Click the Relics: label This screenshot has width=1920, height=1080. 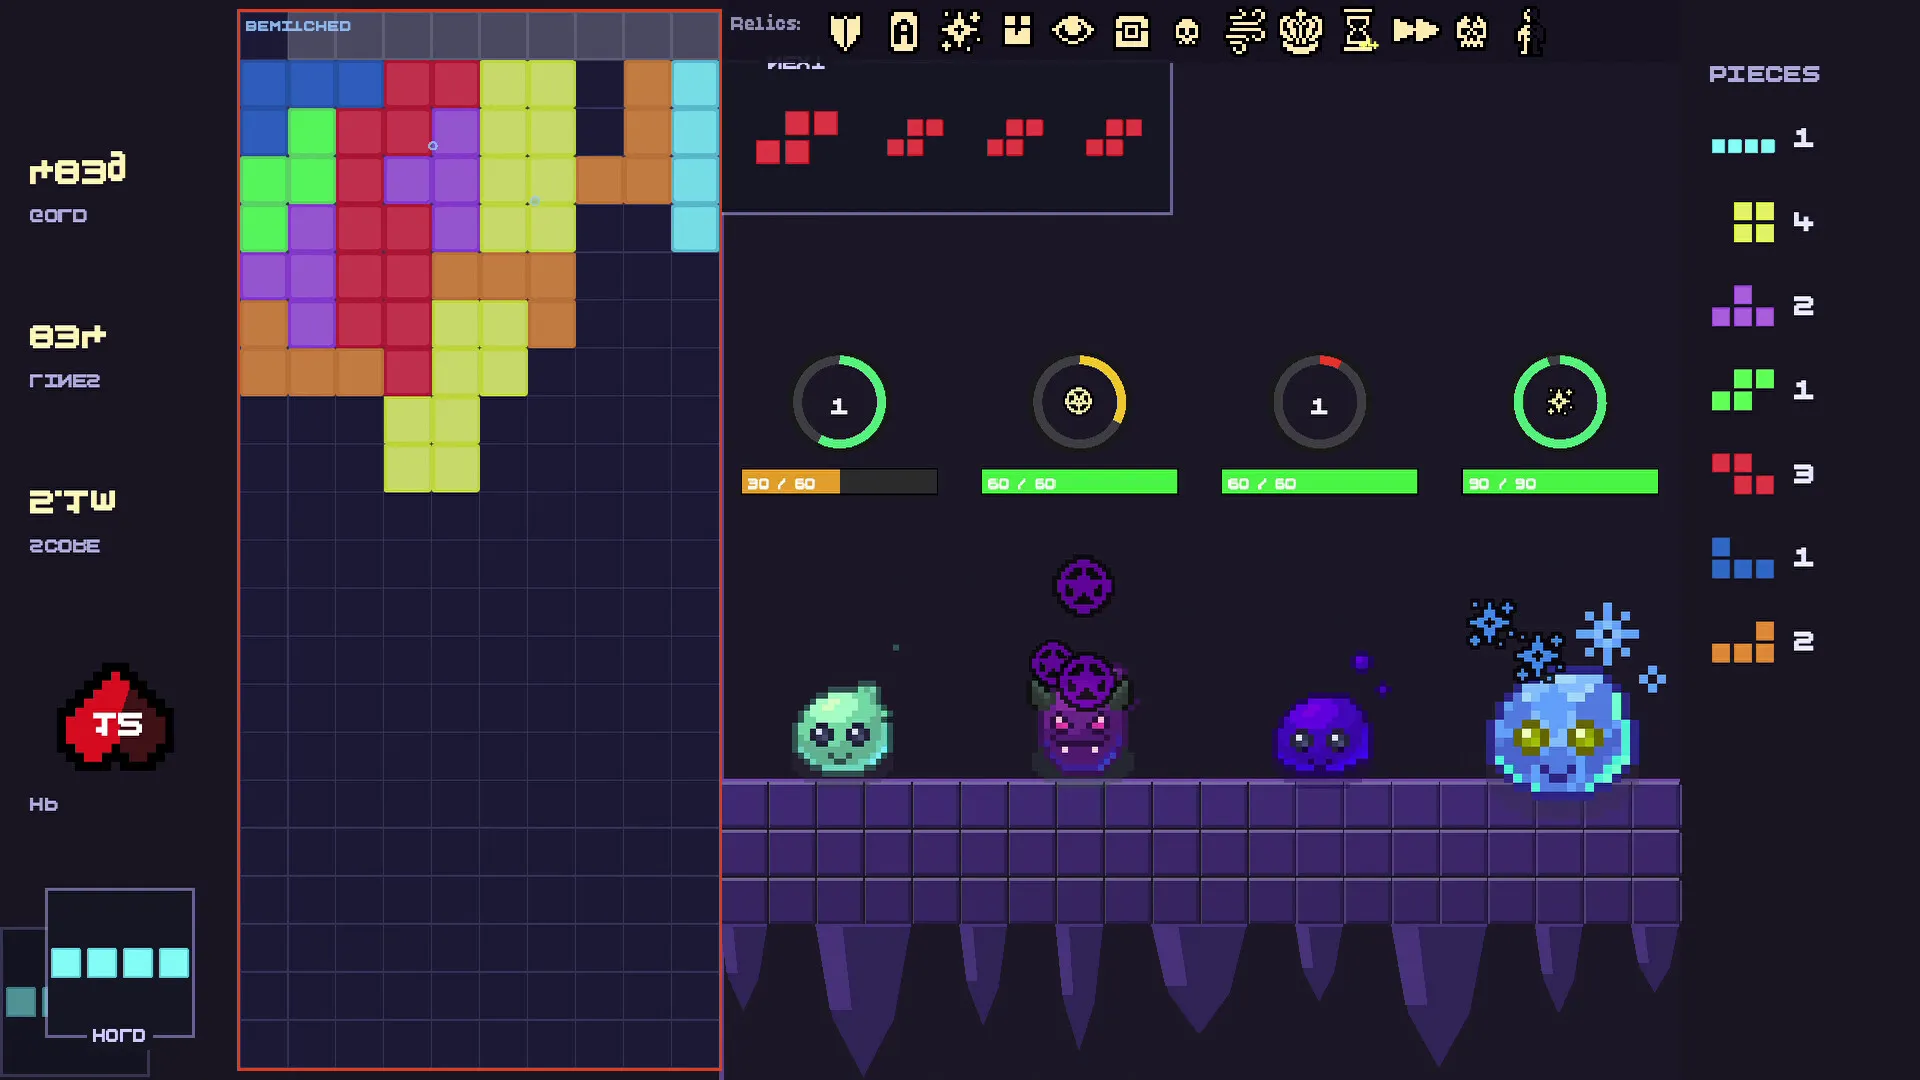click(x=765, y=24)
